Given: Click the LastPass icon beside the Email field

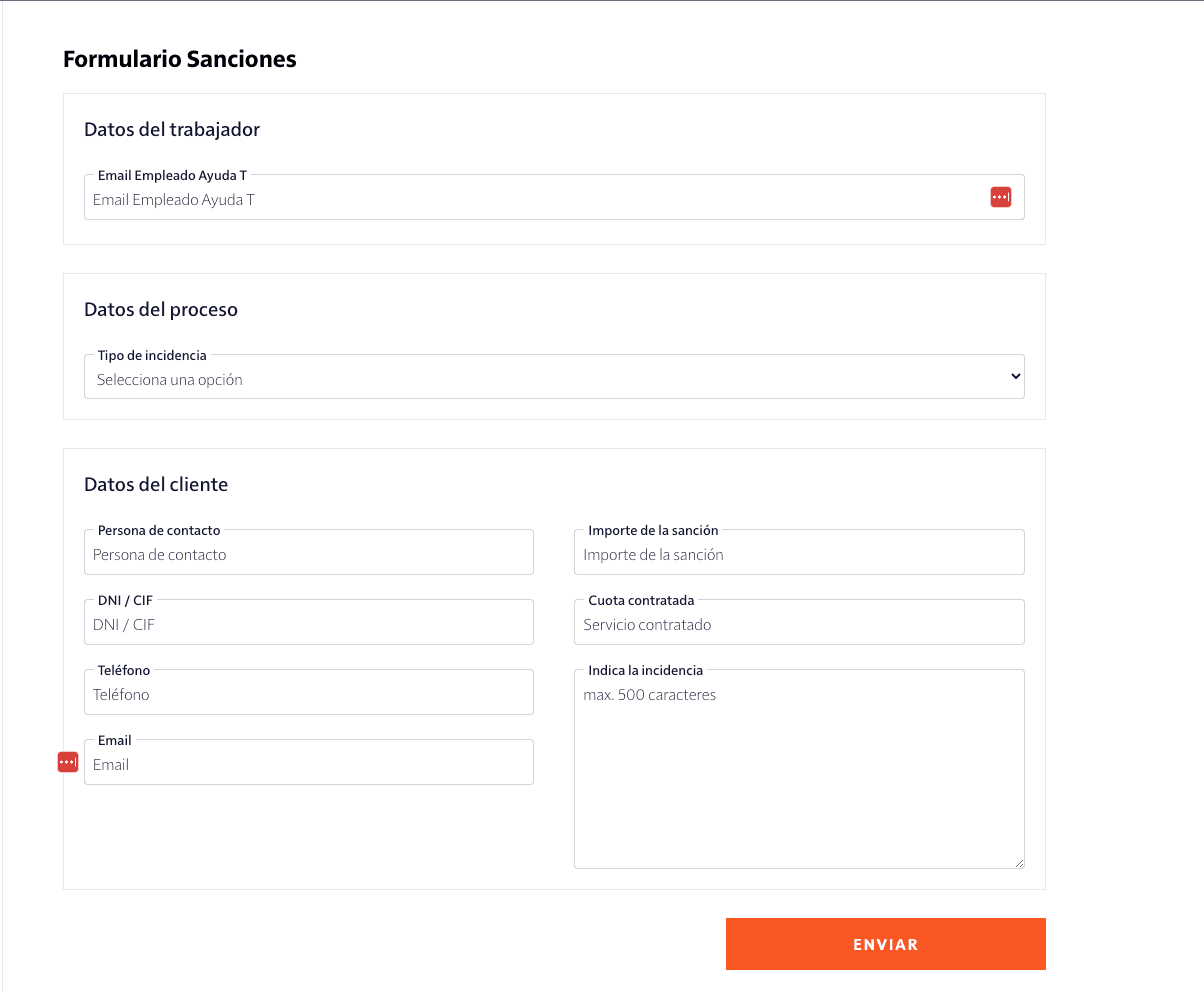Looking at the screenshot, I should coord(67,761).
